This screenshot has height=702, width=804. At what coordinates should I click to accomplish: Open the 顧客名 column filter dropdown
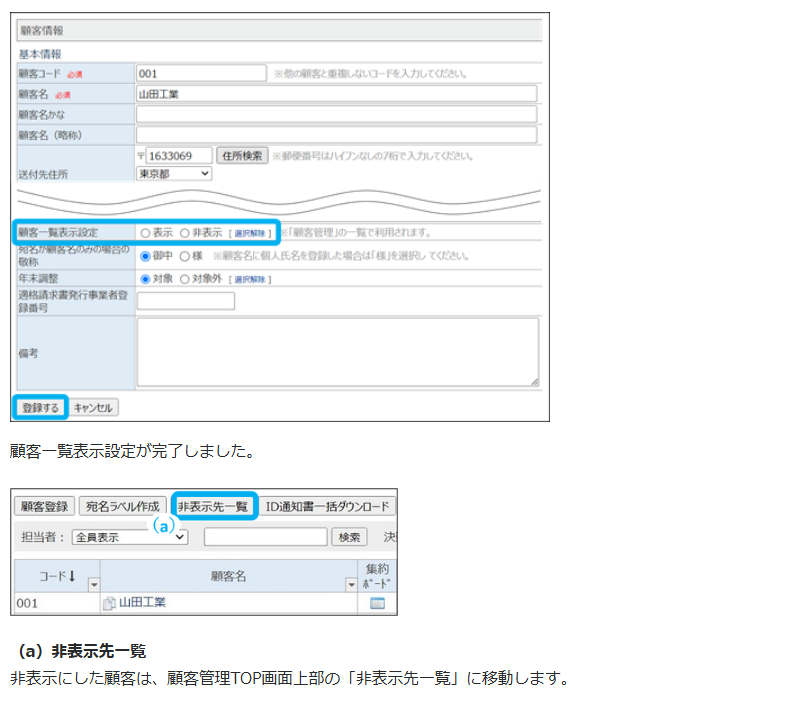click(x=350, y=584)
